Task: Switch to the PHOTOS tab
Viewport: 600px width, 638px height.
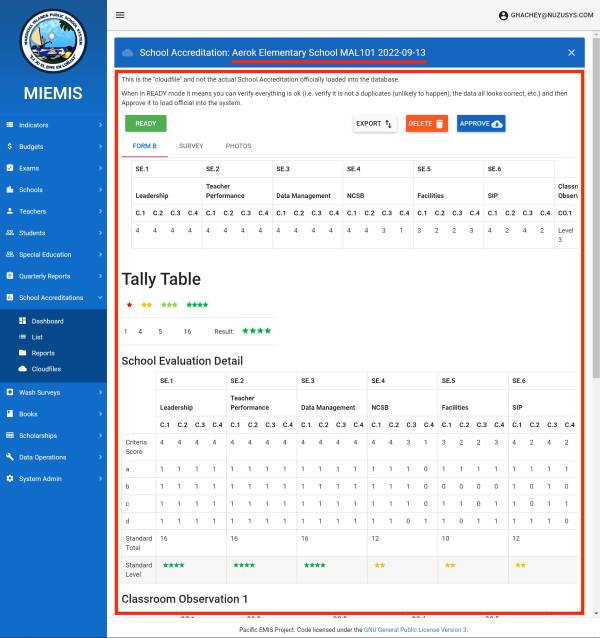Action: point(238,146)
